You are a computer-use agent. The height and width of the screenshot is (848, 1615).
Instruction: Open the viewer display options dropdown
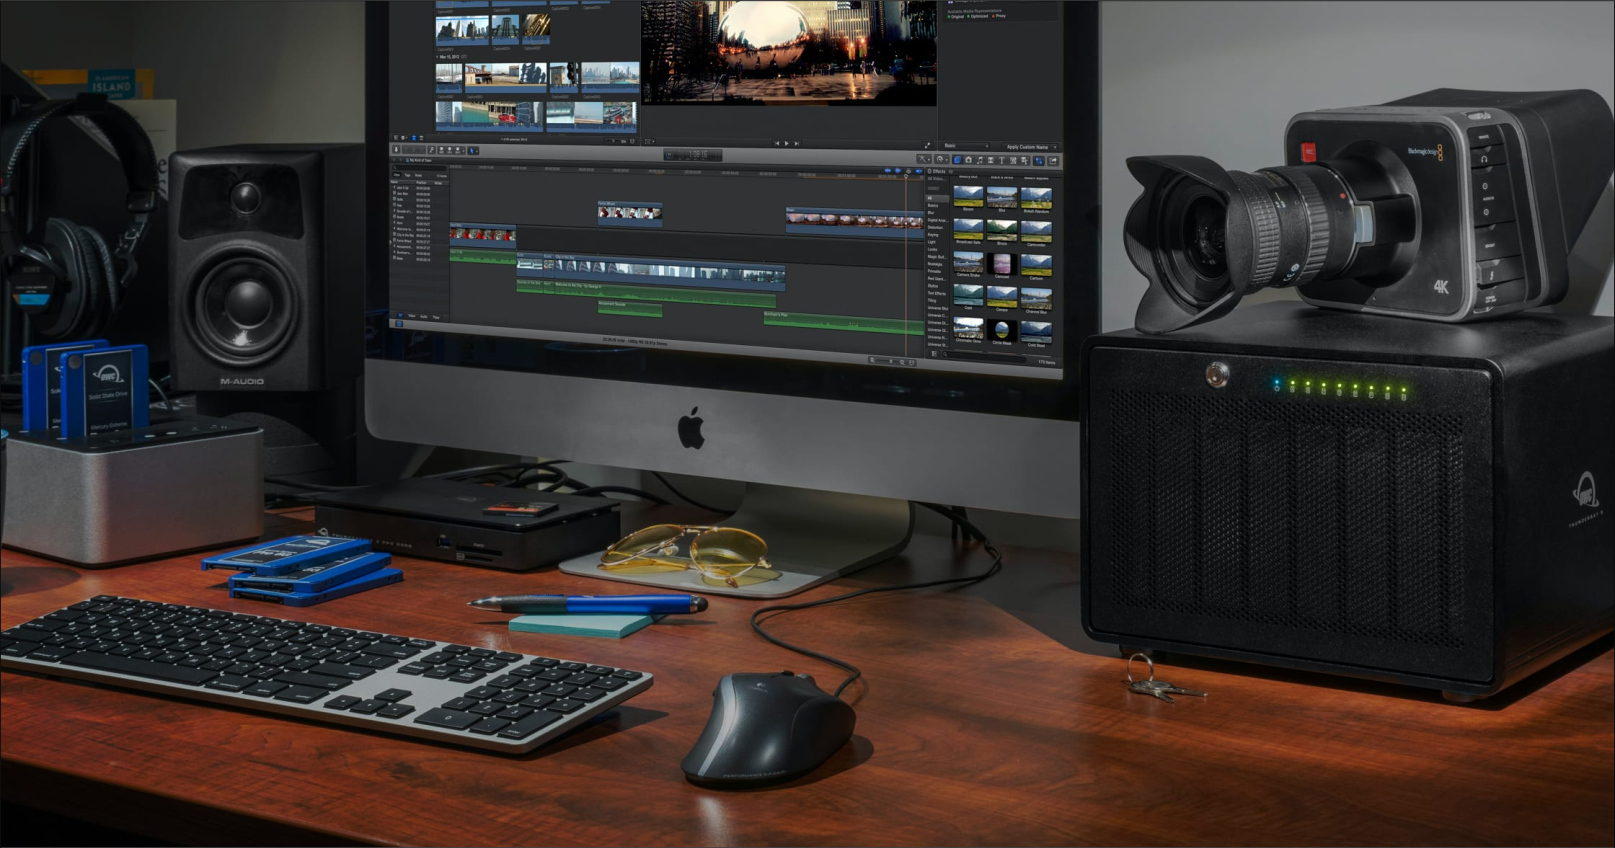pos(649,141)
